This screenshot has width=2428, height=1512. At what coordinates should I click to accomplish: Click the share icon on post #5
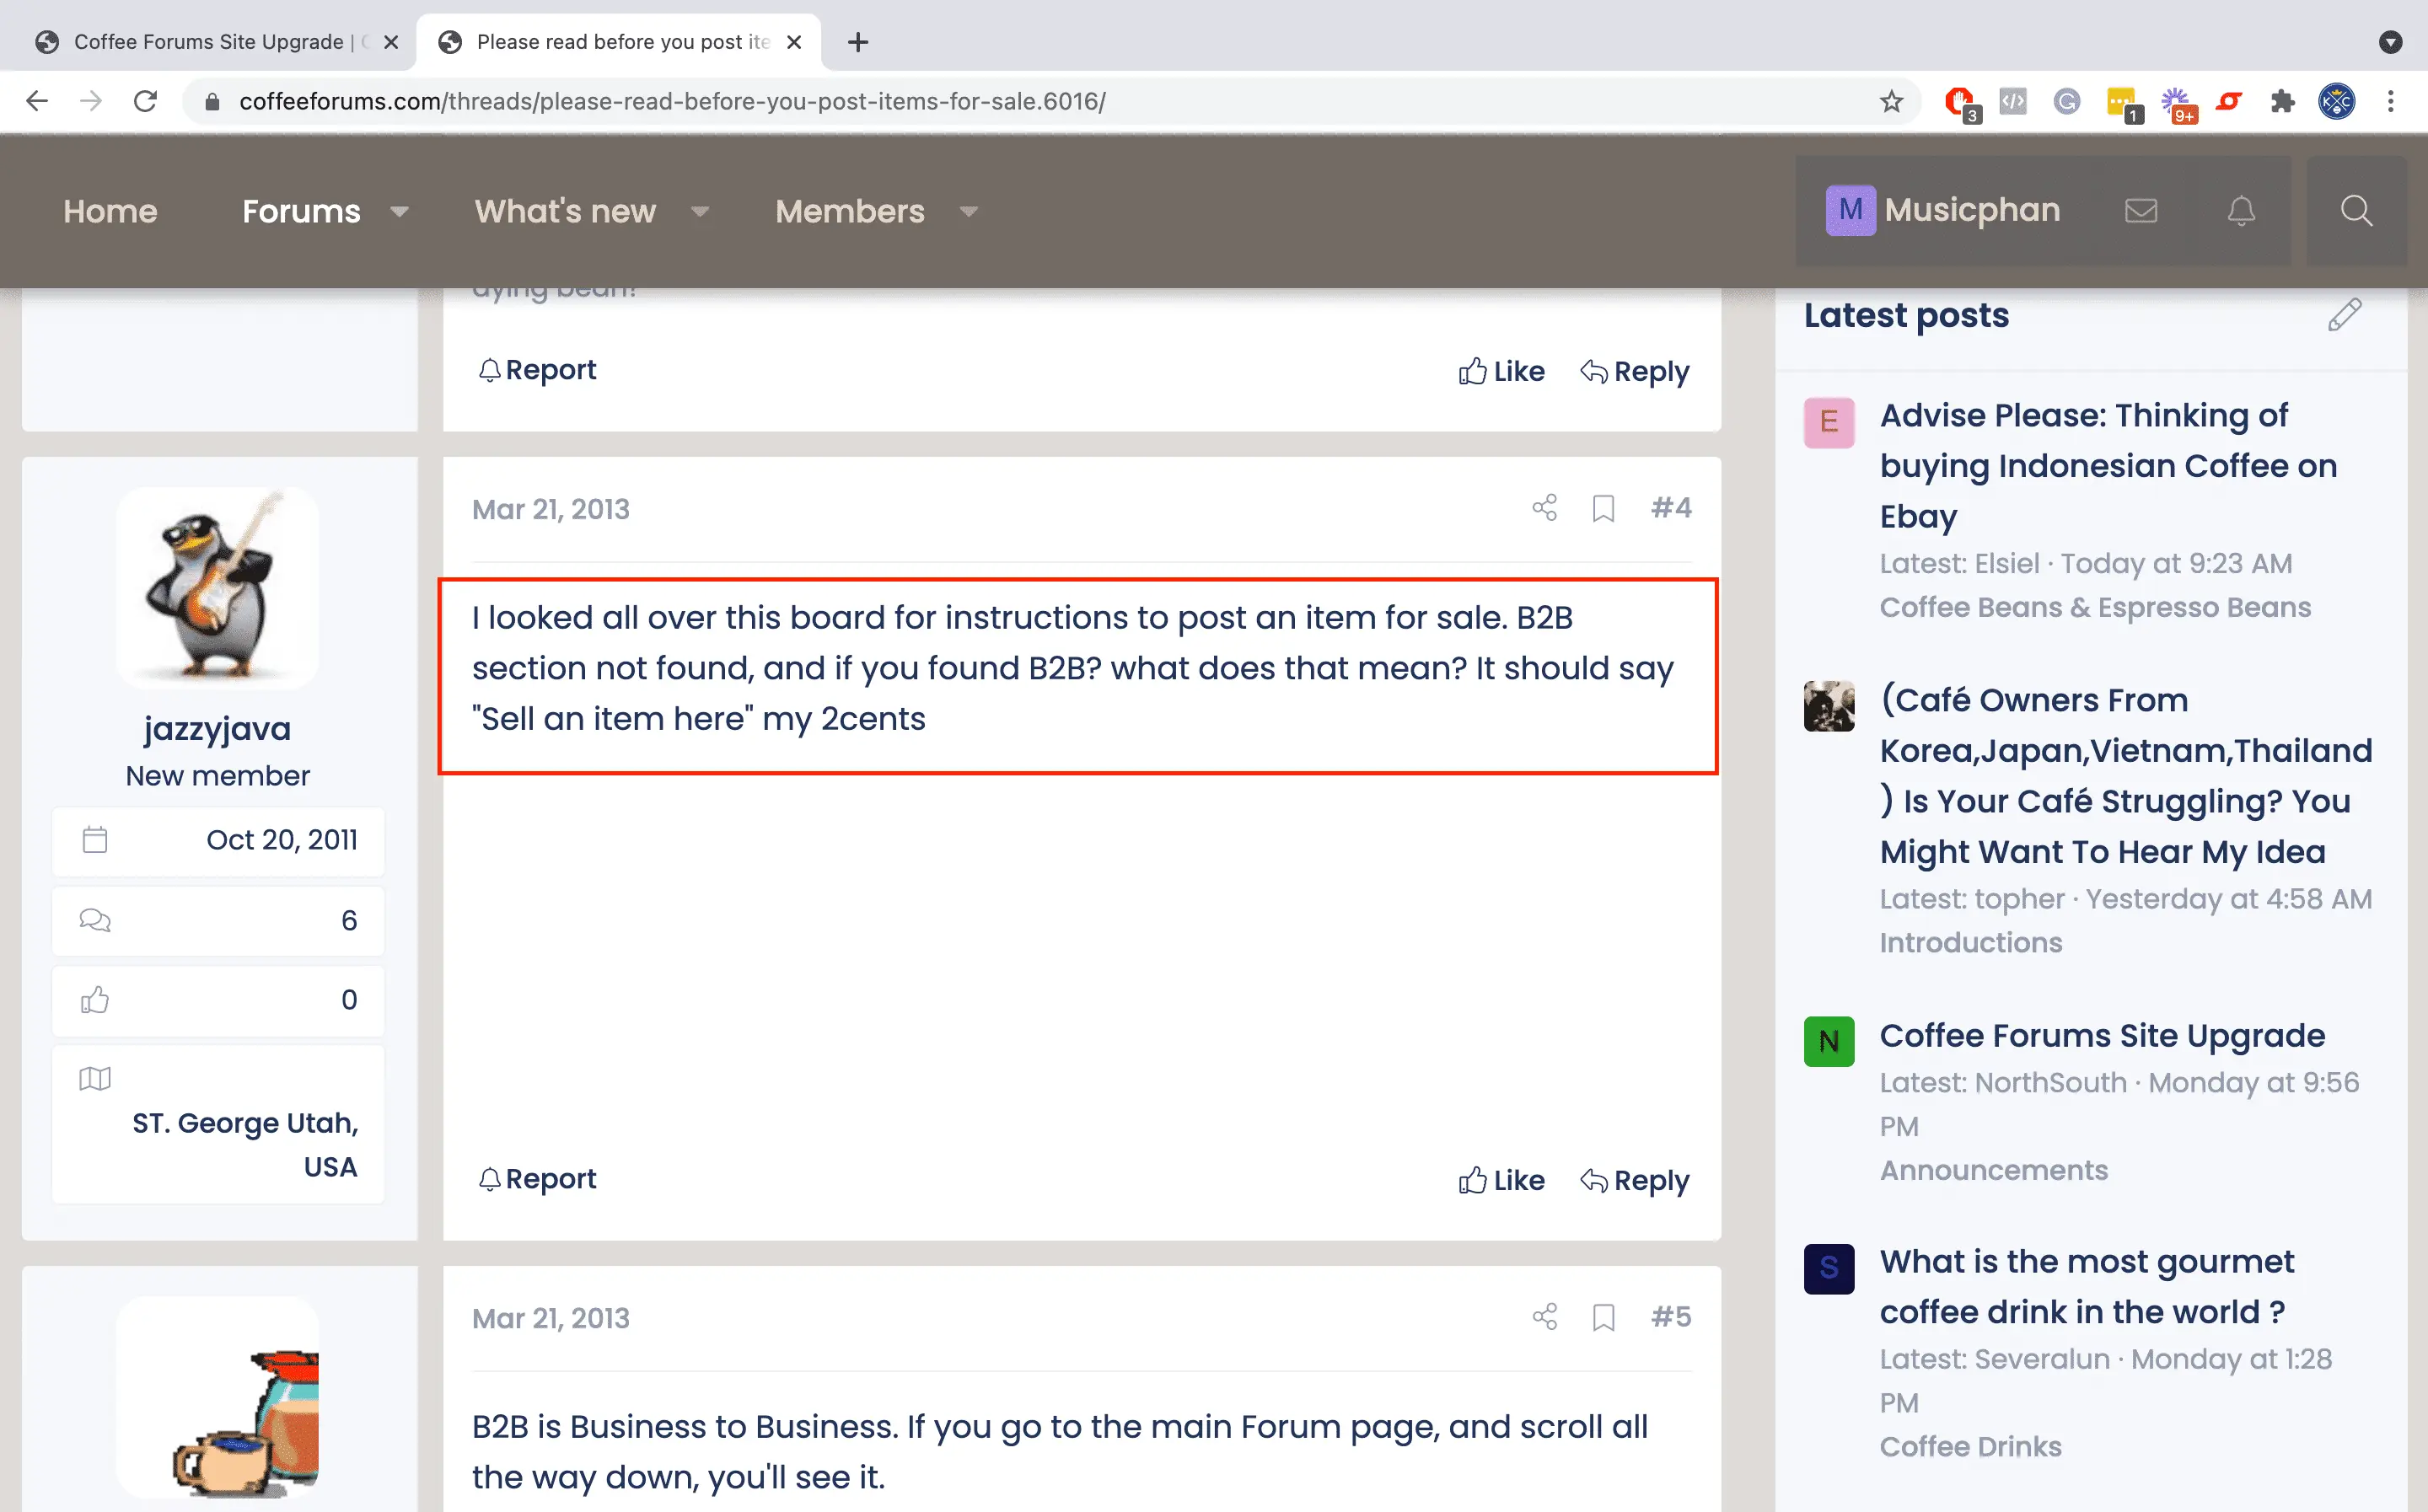(x=1544, y=1317)
